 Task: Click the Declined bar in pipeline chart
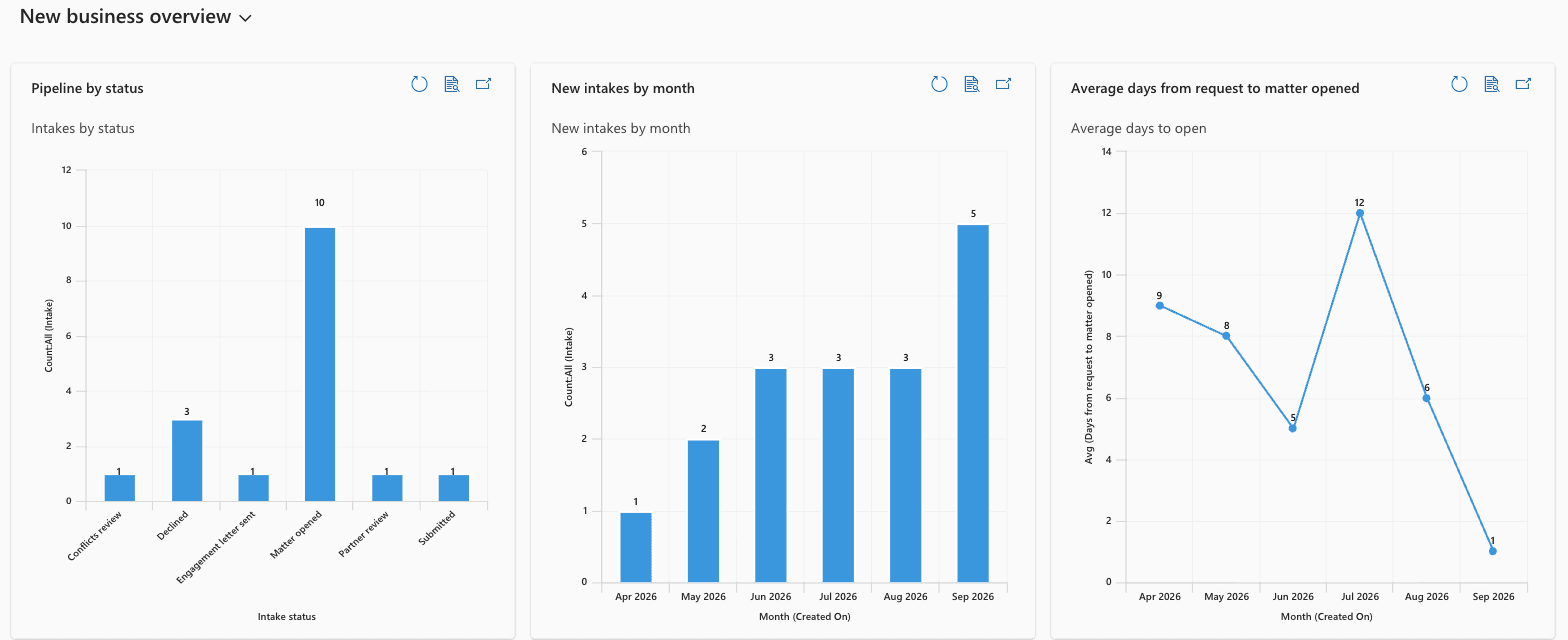tap(187, 460)
